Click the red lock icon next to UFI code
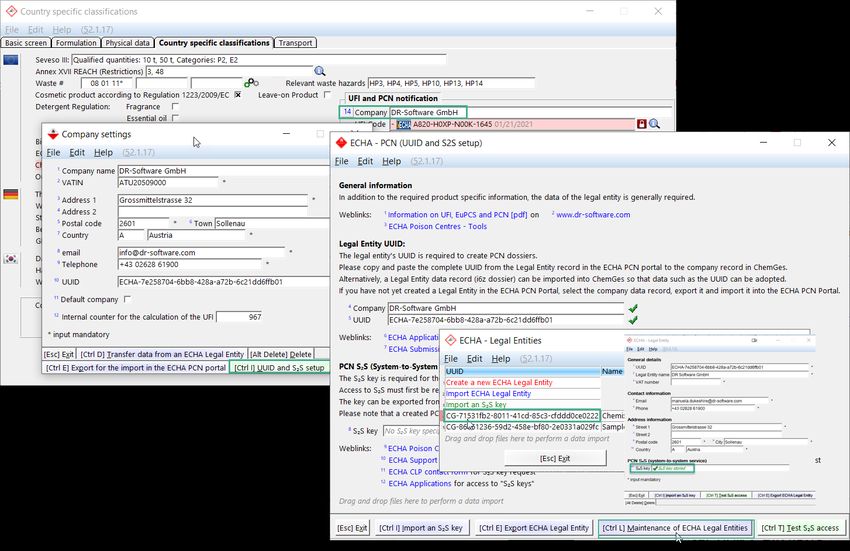850x551 pixels. [x=641, y=124]
